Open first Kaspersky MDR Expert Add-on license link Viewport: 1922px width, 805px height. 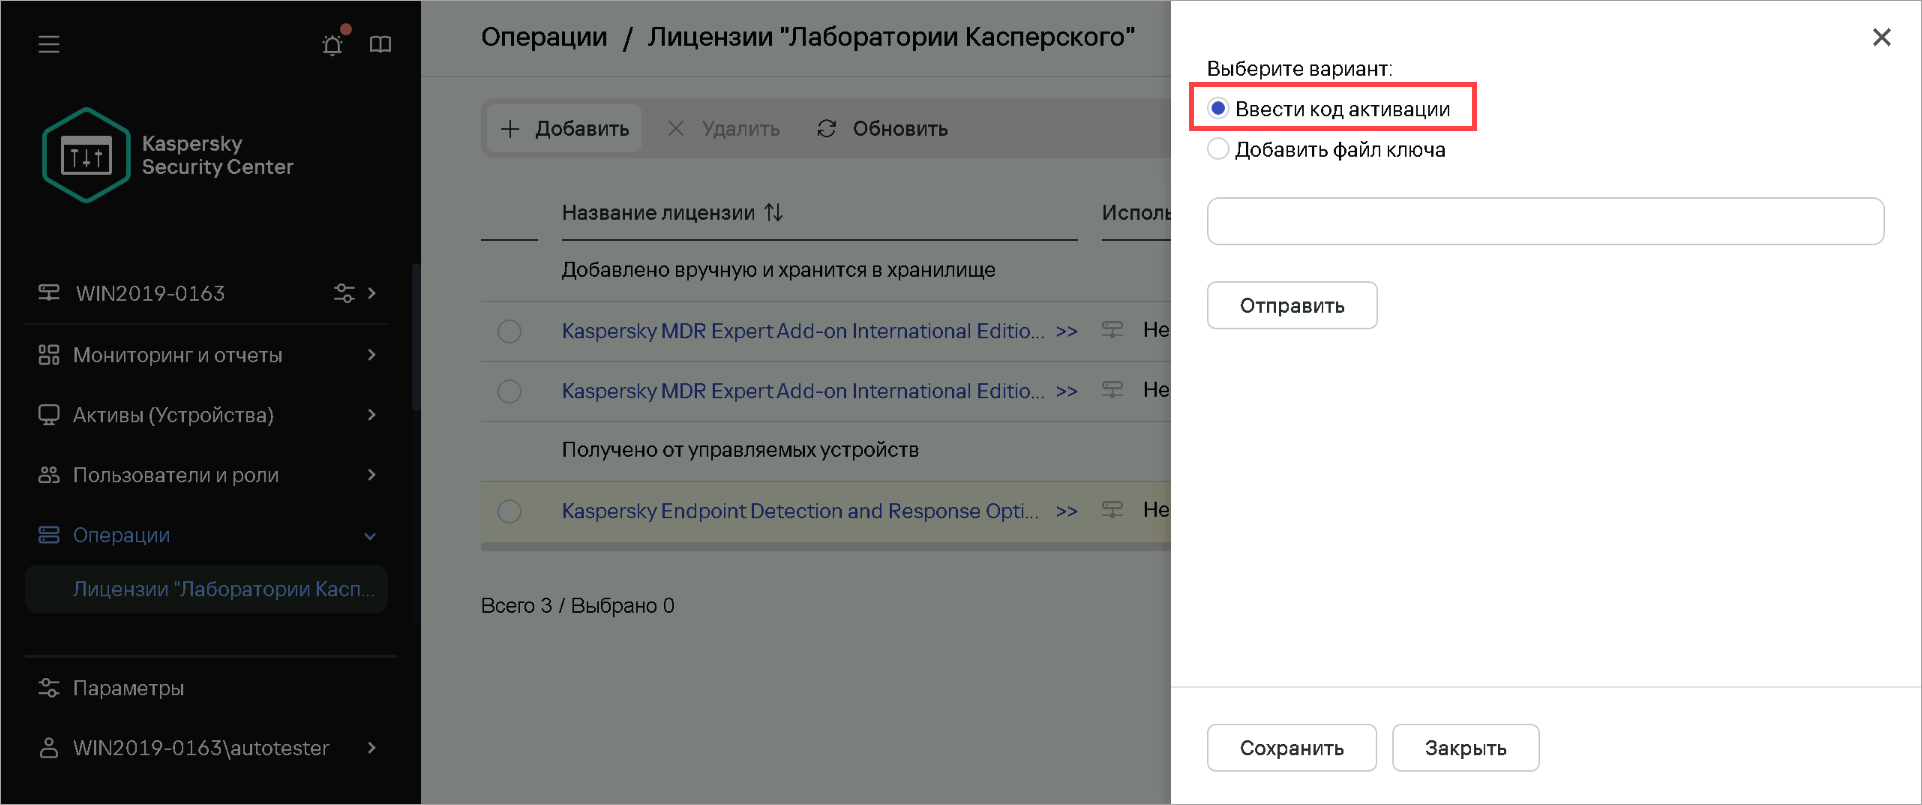803,331
